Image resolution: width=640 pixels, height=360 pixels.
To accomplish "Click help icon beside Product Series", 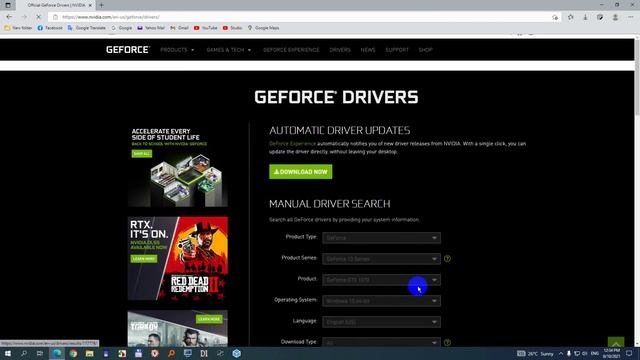I will pos(447,259).
